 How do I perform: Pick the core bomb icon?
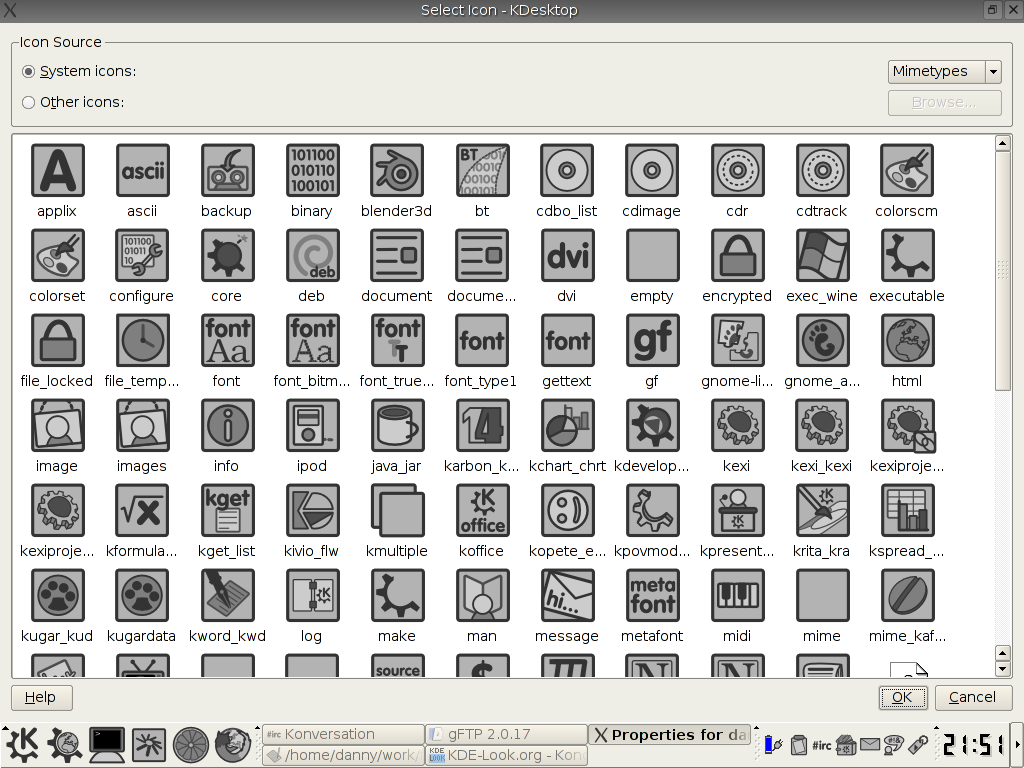(x=227, y=255)
